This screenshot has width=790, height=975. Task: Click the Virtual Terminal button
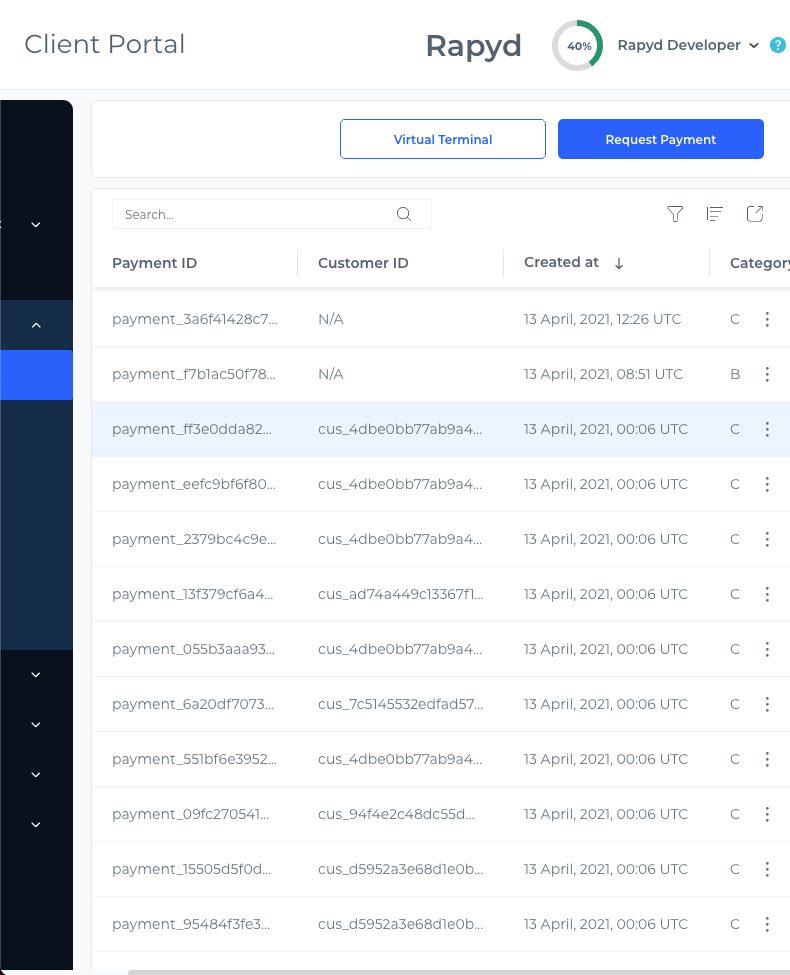coord(443,139)
